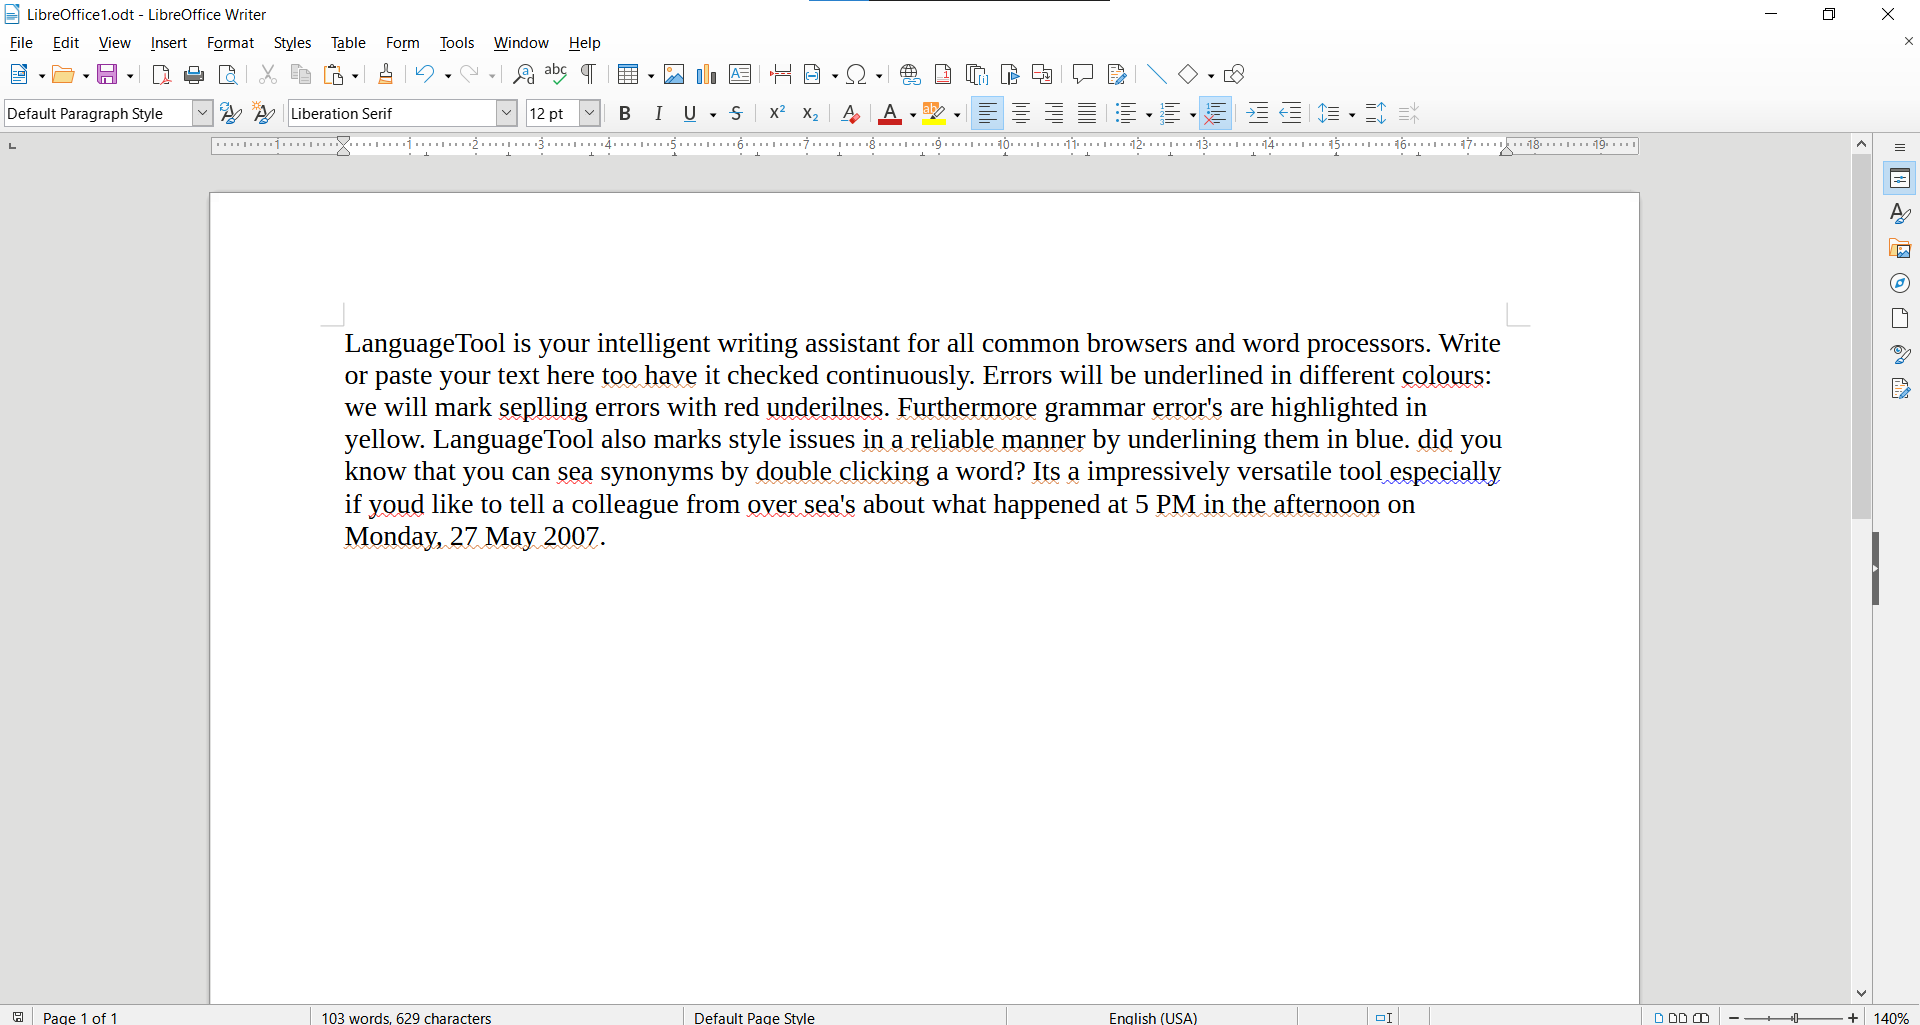Screen dimensions: 1920x1025
Task: Open the Insert menu
Action: pos(169,43)
